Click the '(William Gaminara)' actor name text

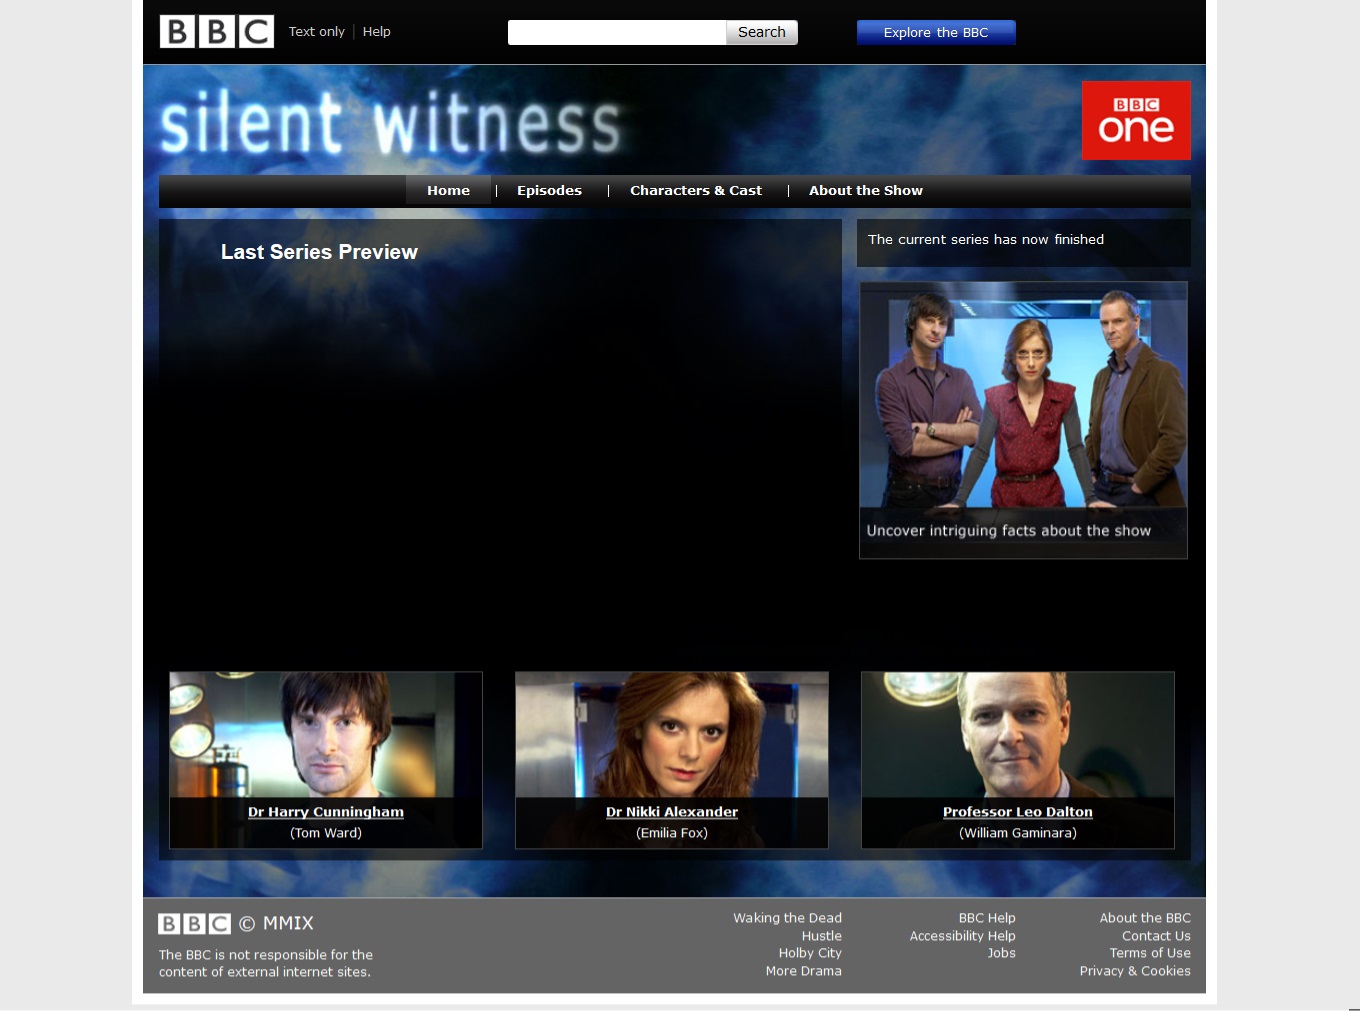coord(1018,833)
